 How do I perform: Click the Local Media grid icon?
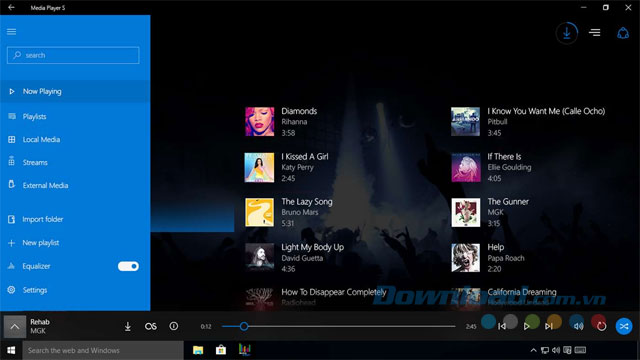coord(11,140)
